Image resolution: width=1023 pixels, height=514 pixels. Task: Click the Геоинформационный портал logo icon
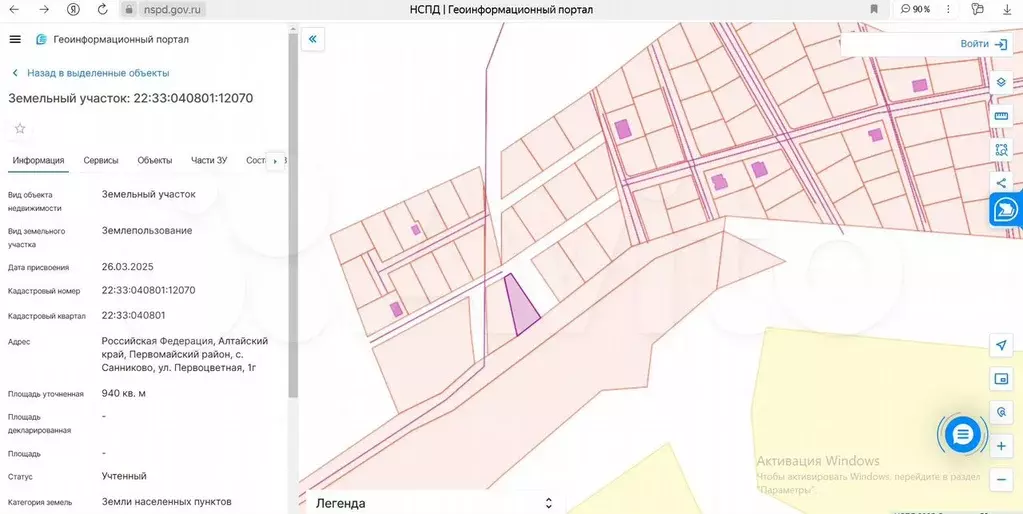click(x=41, y=39)
